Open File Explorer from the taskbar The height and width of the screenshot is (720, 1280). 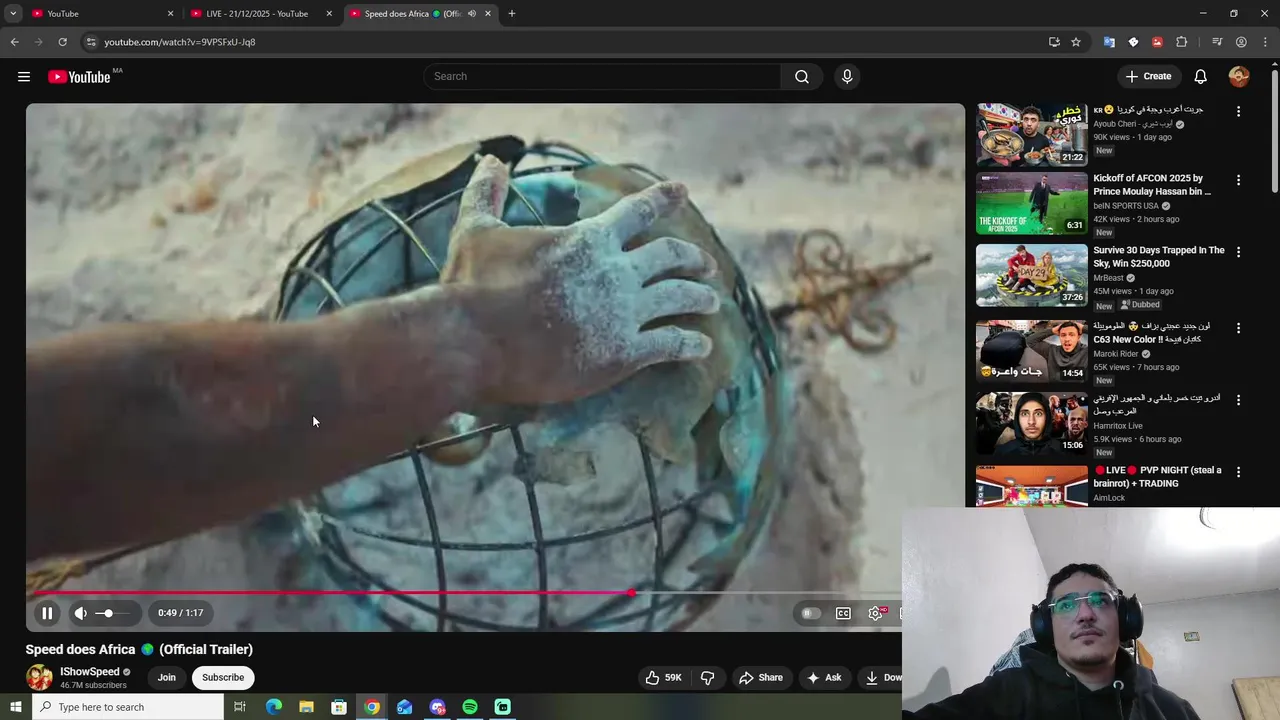click(x=306, y=707)
